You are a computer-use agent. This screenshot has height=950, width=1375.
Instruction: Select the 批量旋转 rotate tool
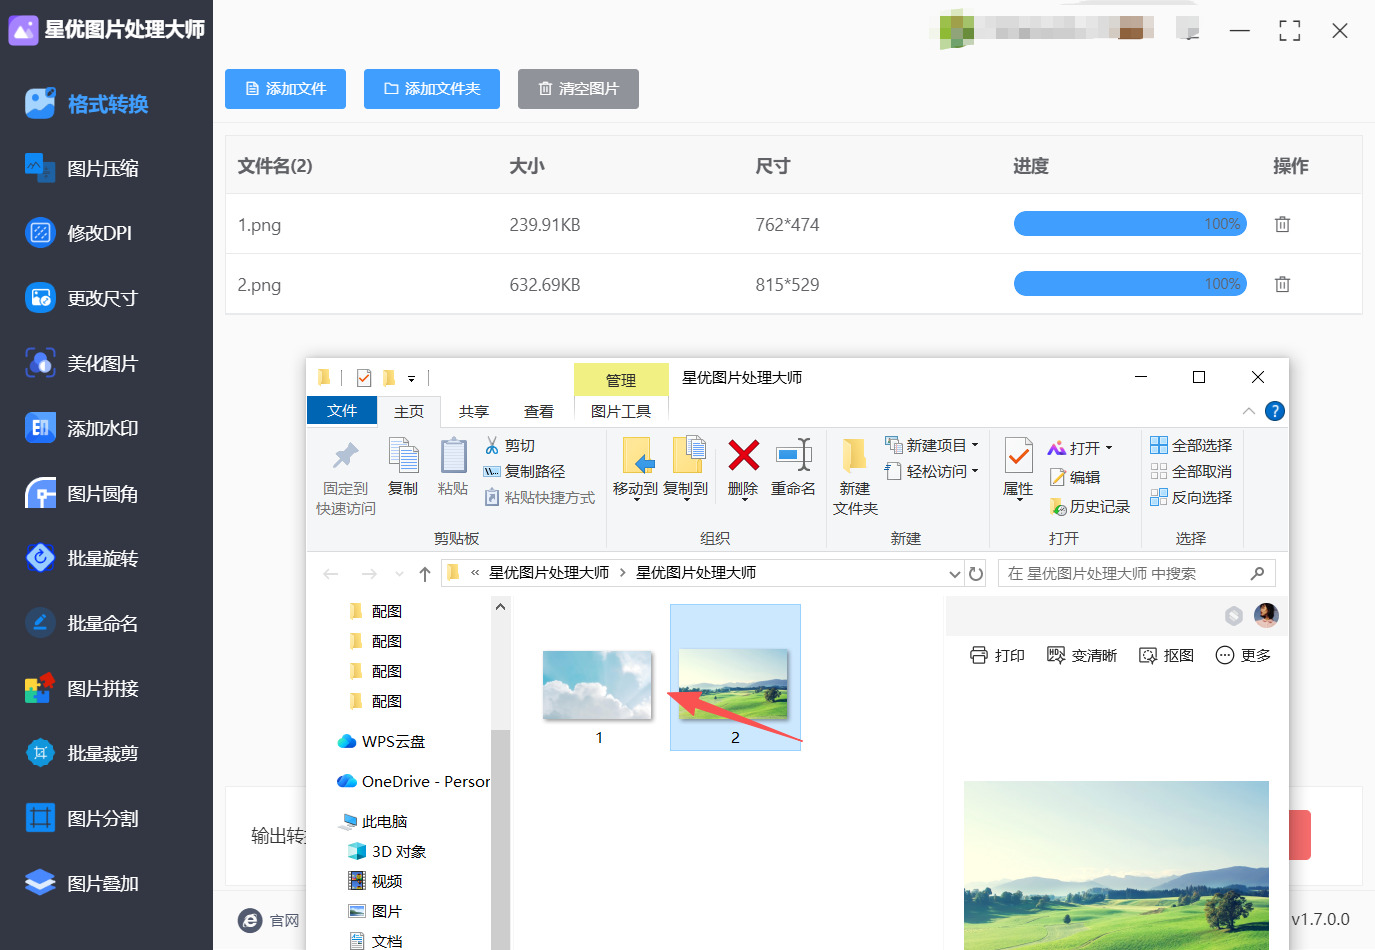pos(102,559)
